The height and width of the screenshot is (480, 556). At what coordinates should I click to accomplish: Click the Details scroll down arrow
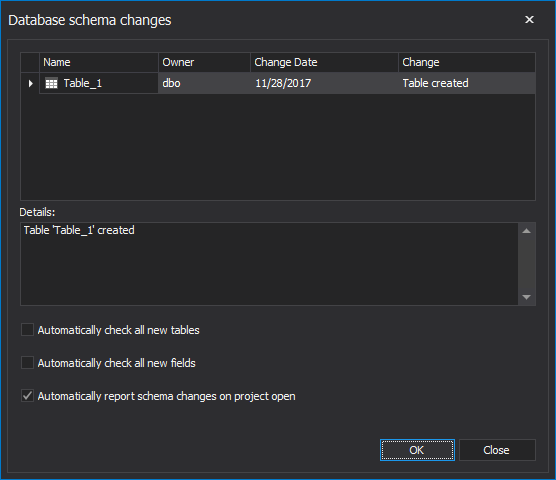pos(527,297)
